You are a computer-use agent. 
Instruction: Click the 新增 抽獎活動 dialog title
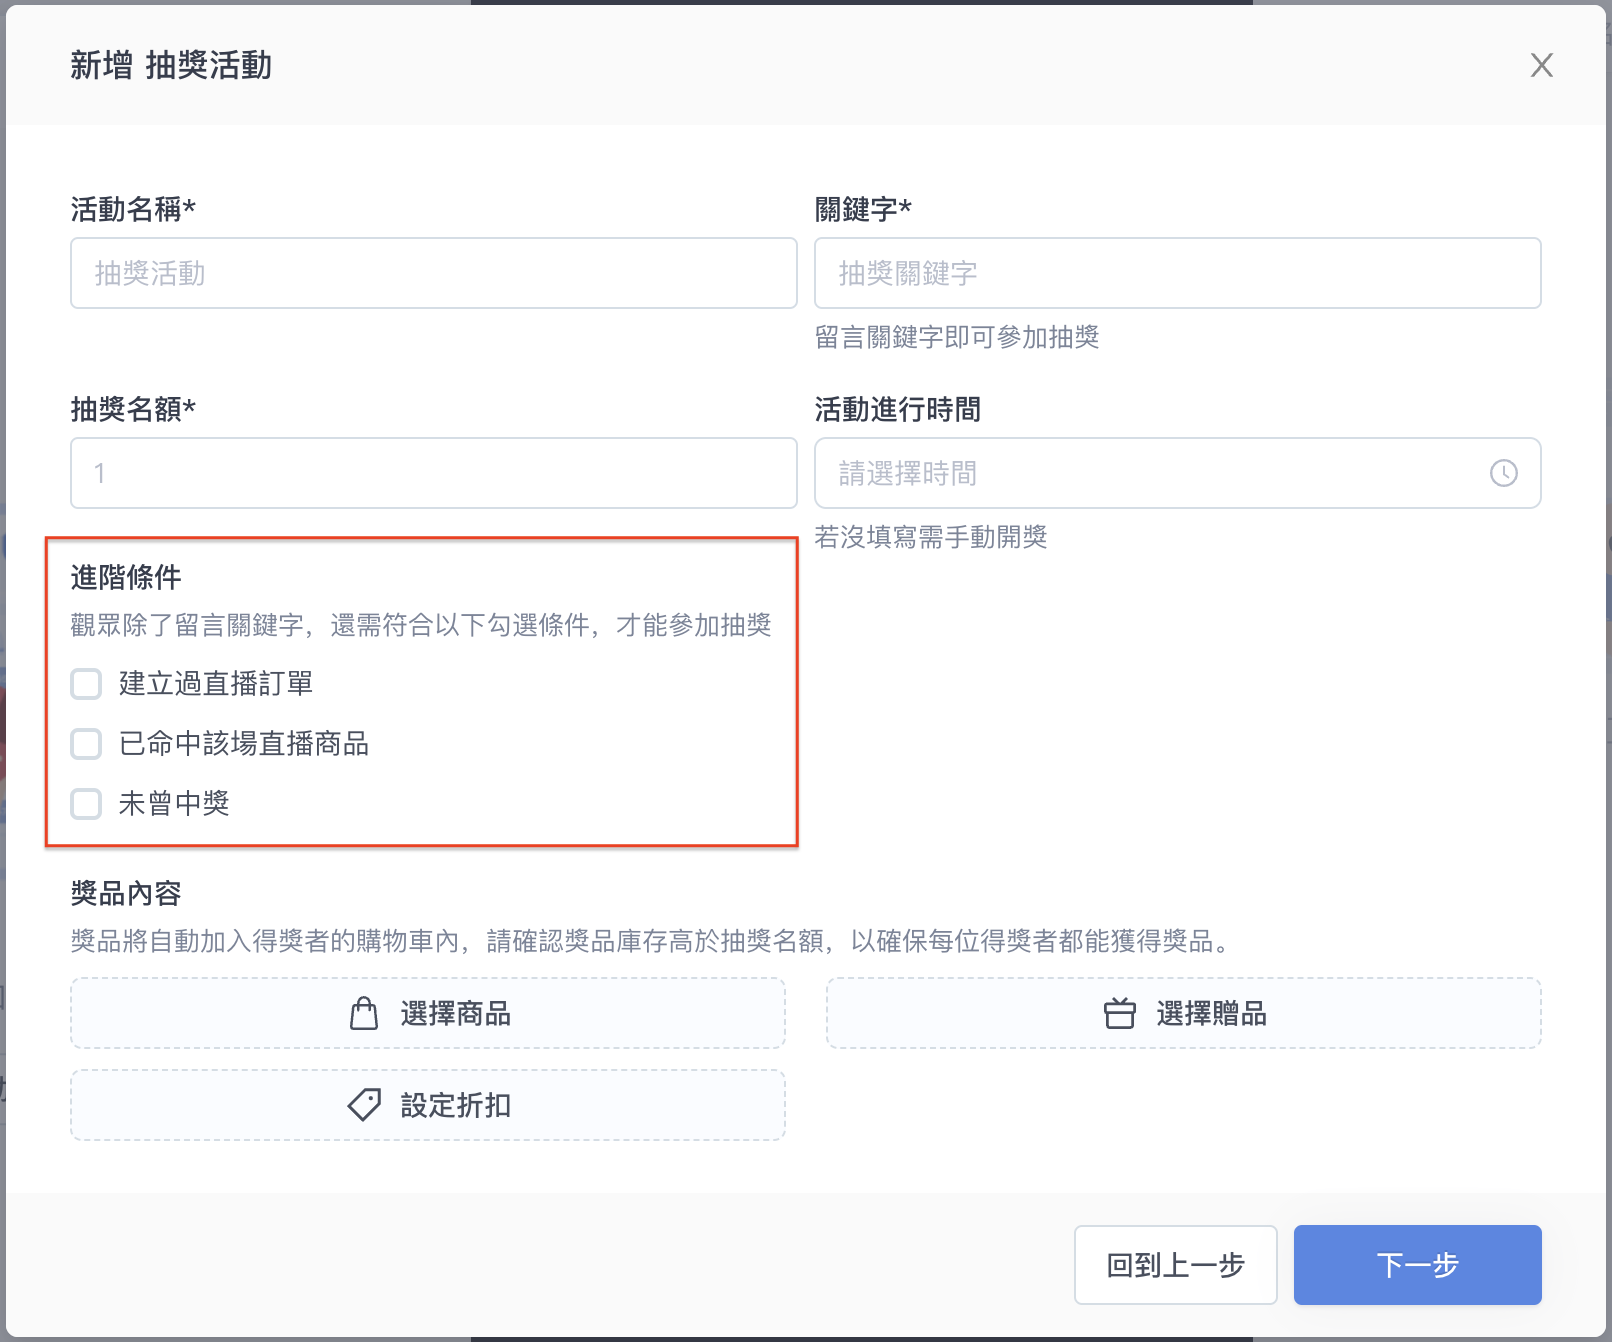171,65
